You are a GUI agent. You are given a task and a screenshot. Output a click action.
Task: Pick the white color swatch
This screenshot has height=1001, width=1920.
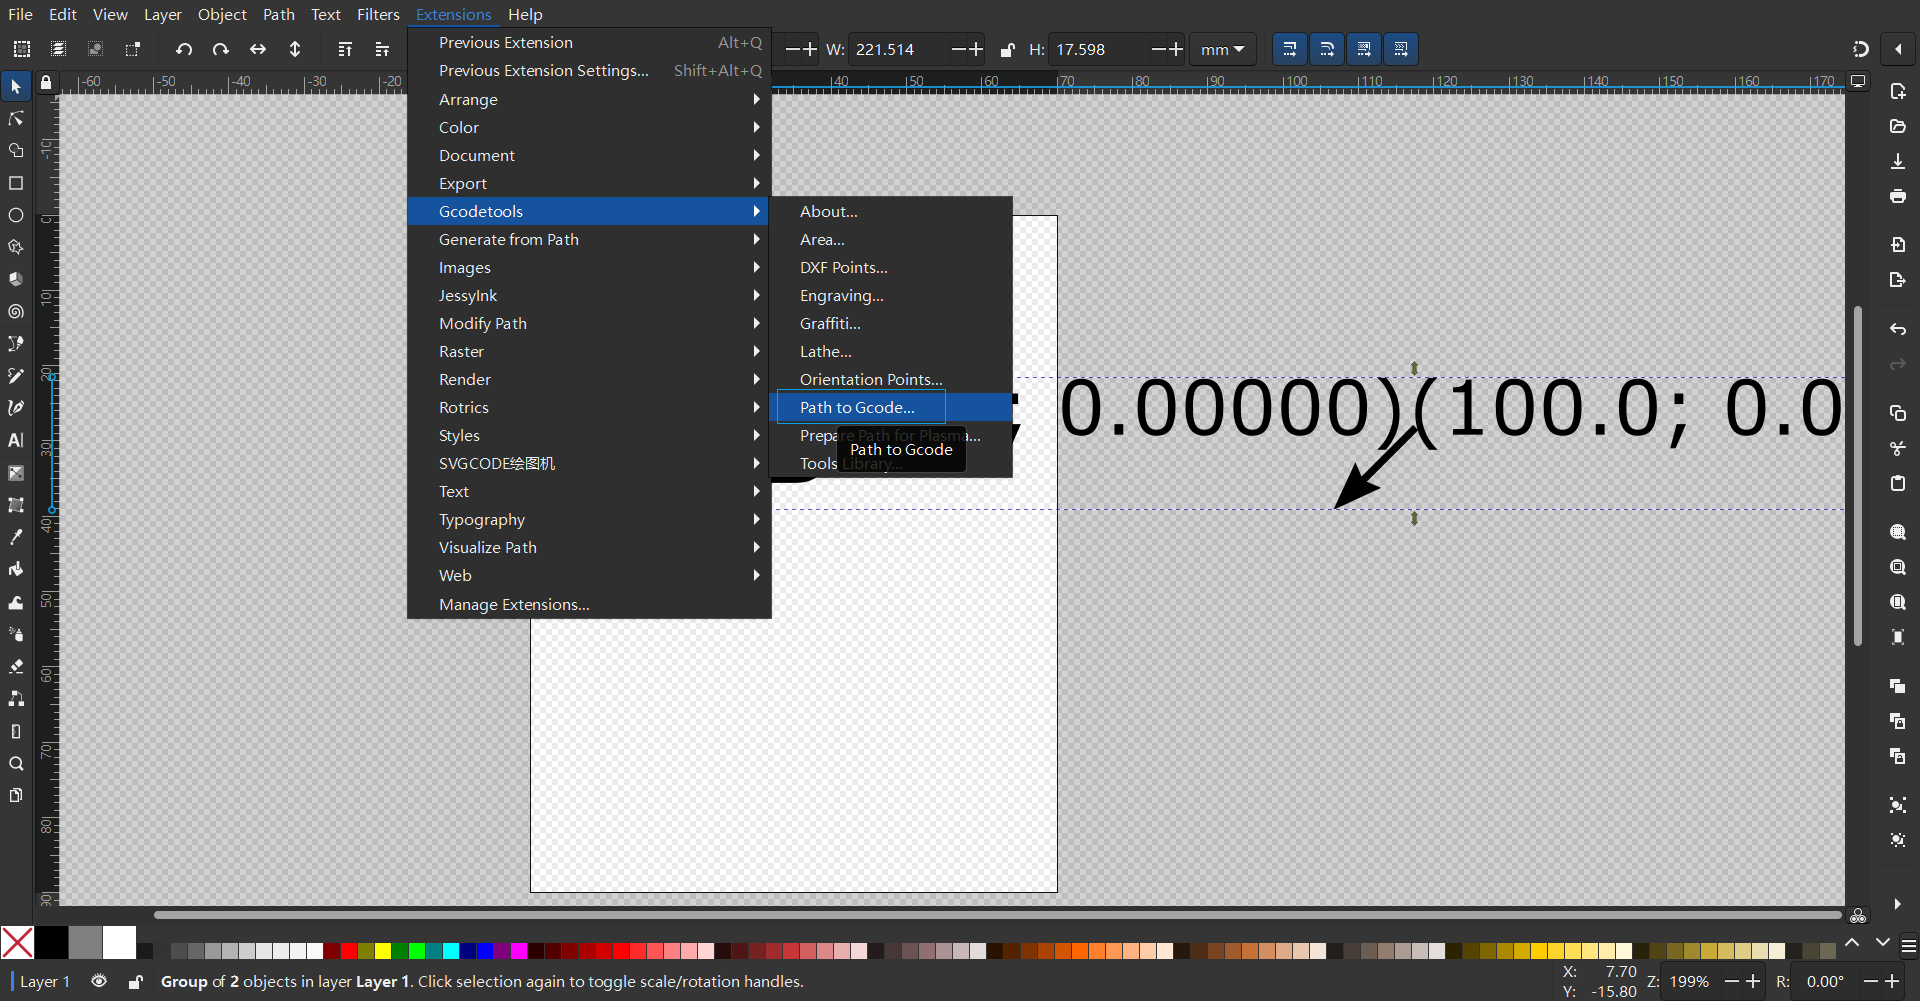tap(119, 943)
